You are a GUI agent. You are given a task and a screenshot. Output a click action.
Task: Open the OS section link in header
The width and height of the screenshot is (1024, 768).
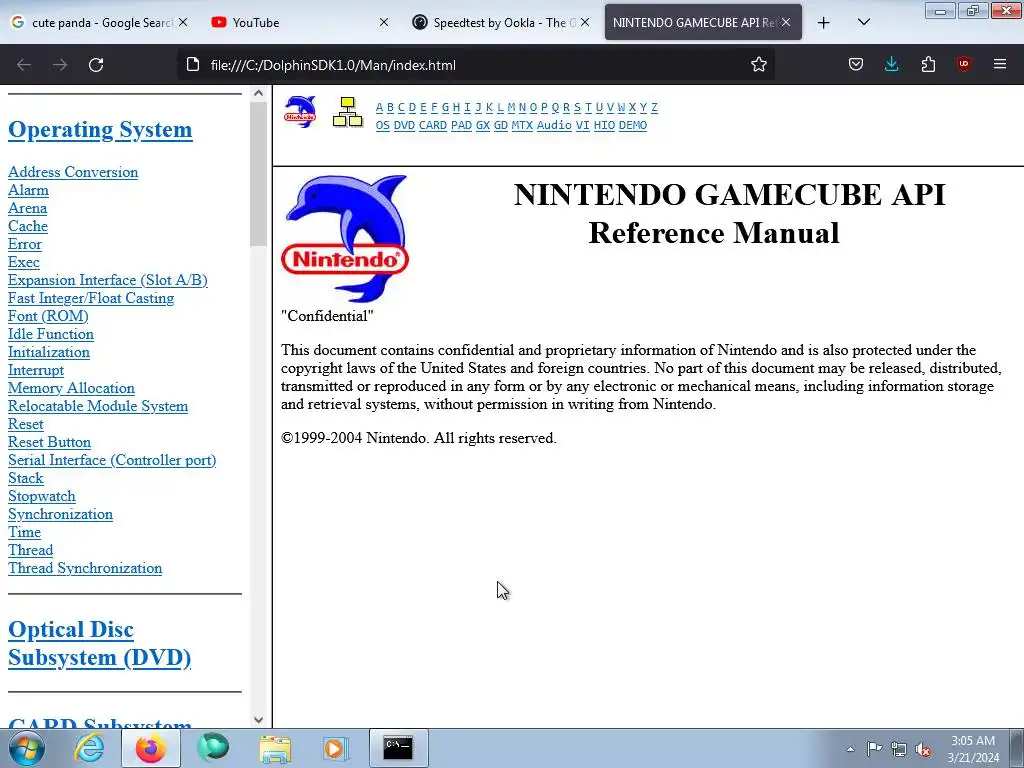point(383,125)
